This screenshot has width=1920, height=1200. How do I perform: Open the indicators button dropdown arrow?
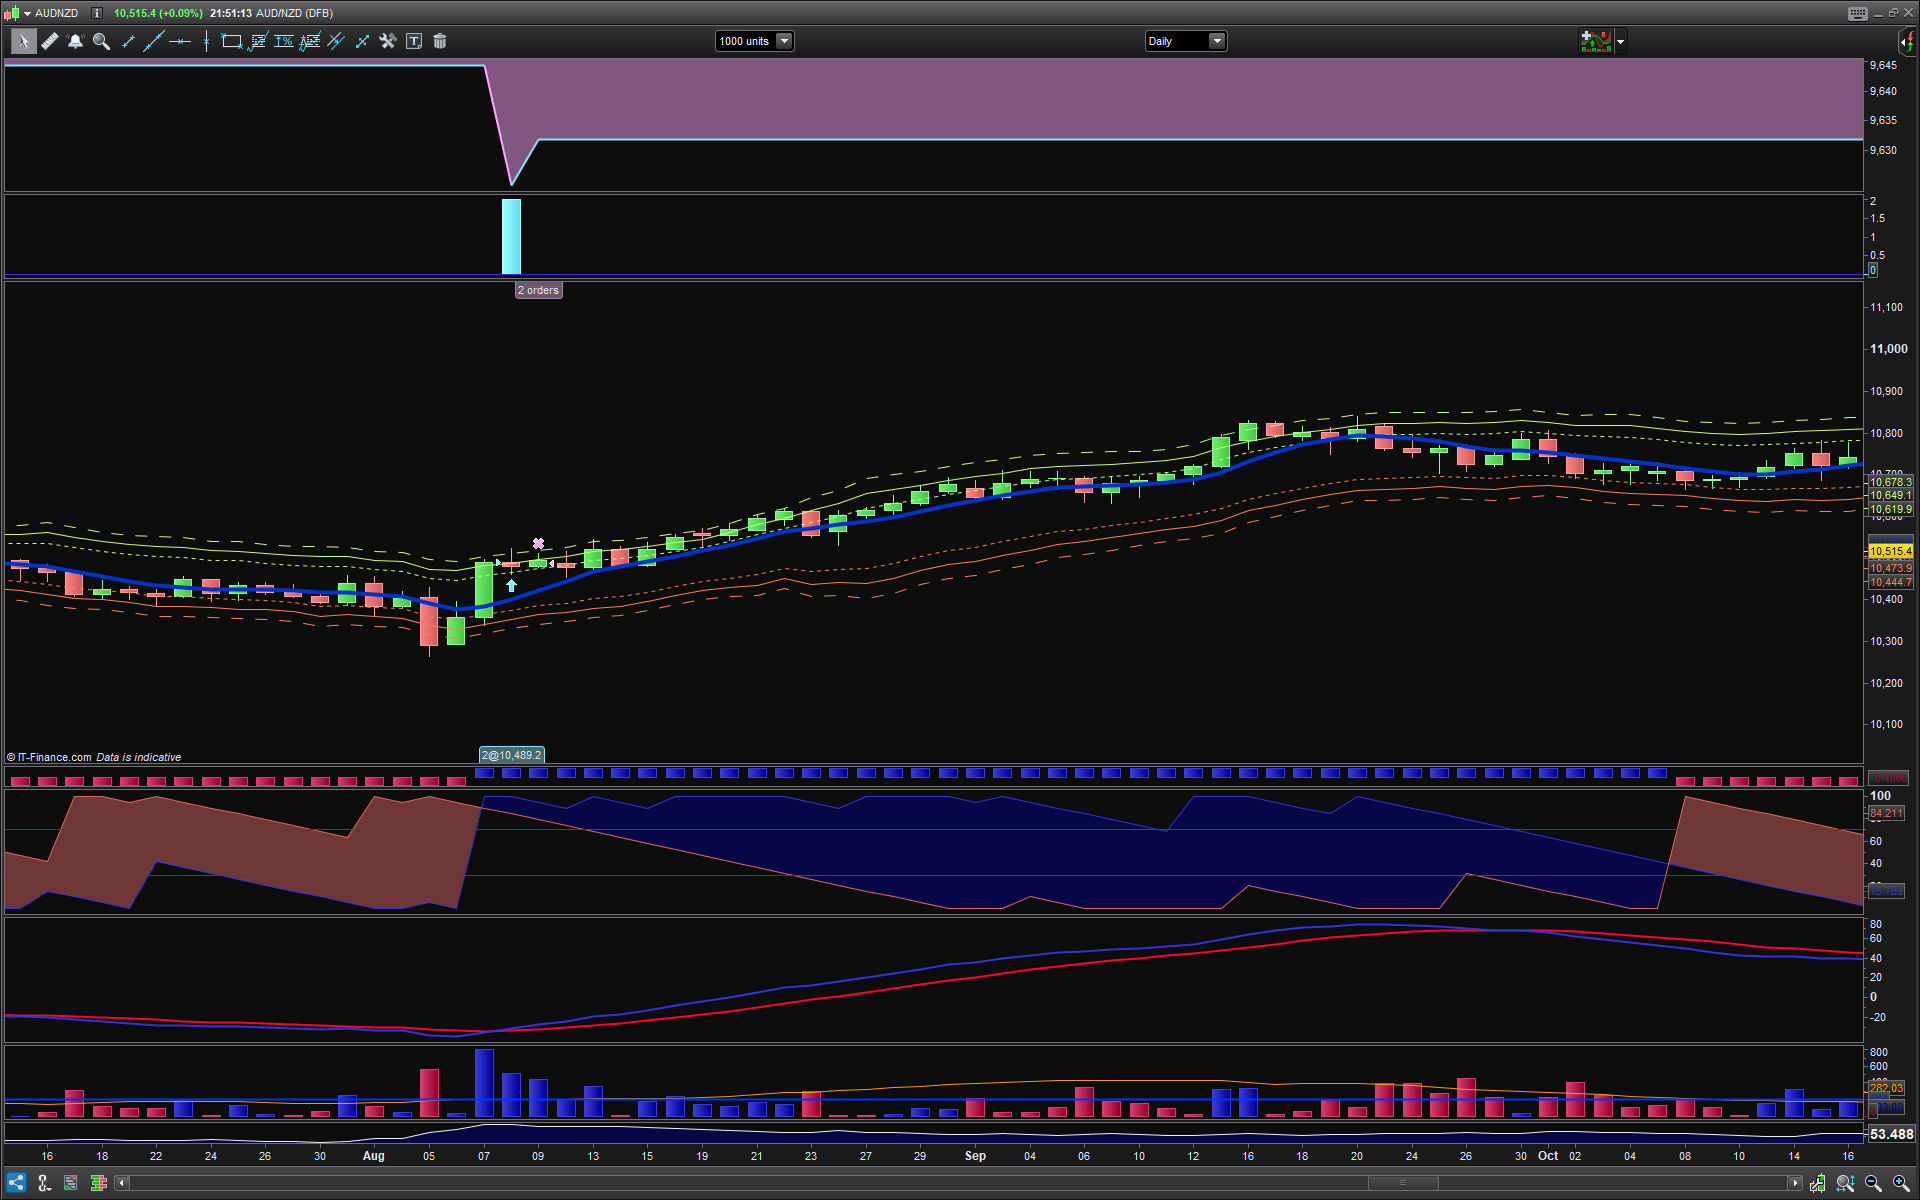pyautogui.click(x=1621, y=41)
